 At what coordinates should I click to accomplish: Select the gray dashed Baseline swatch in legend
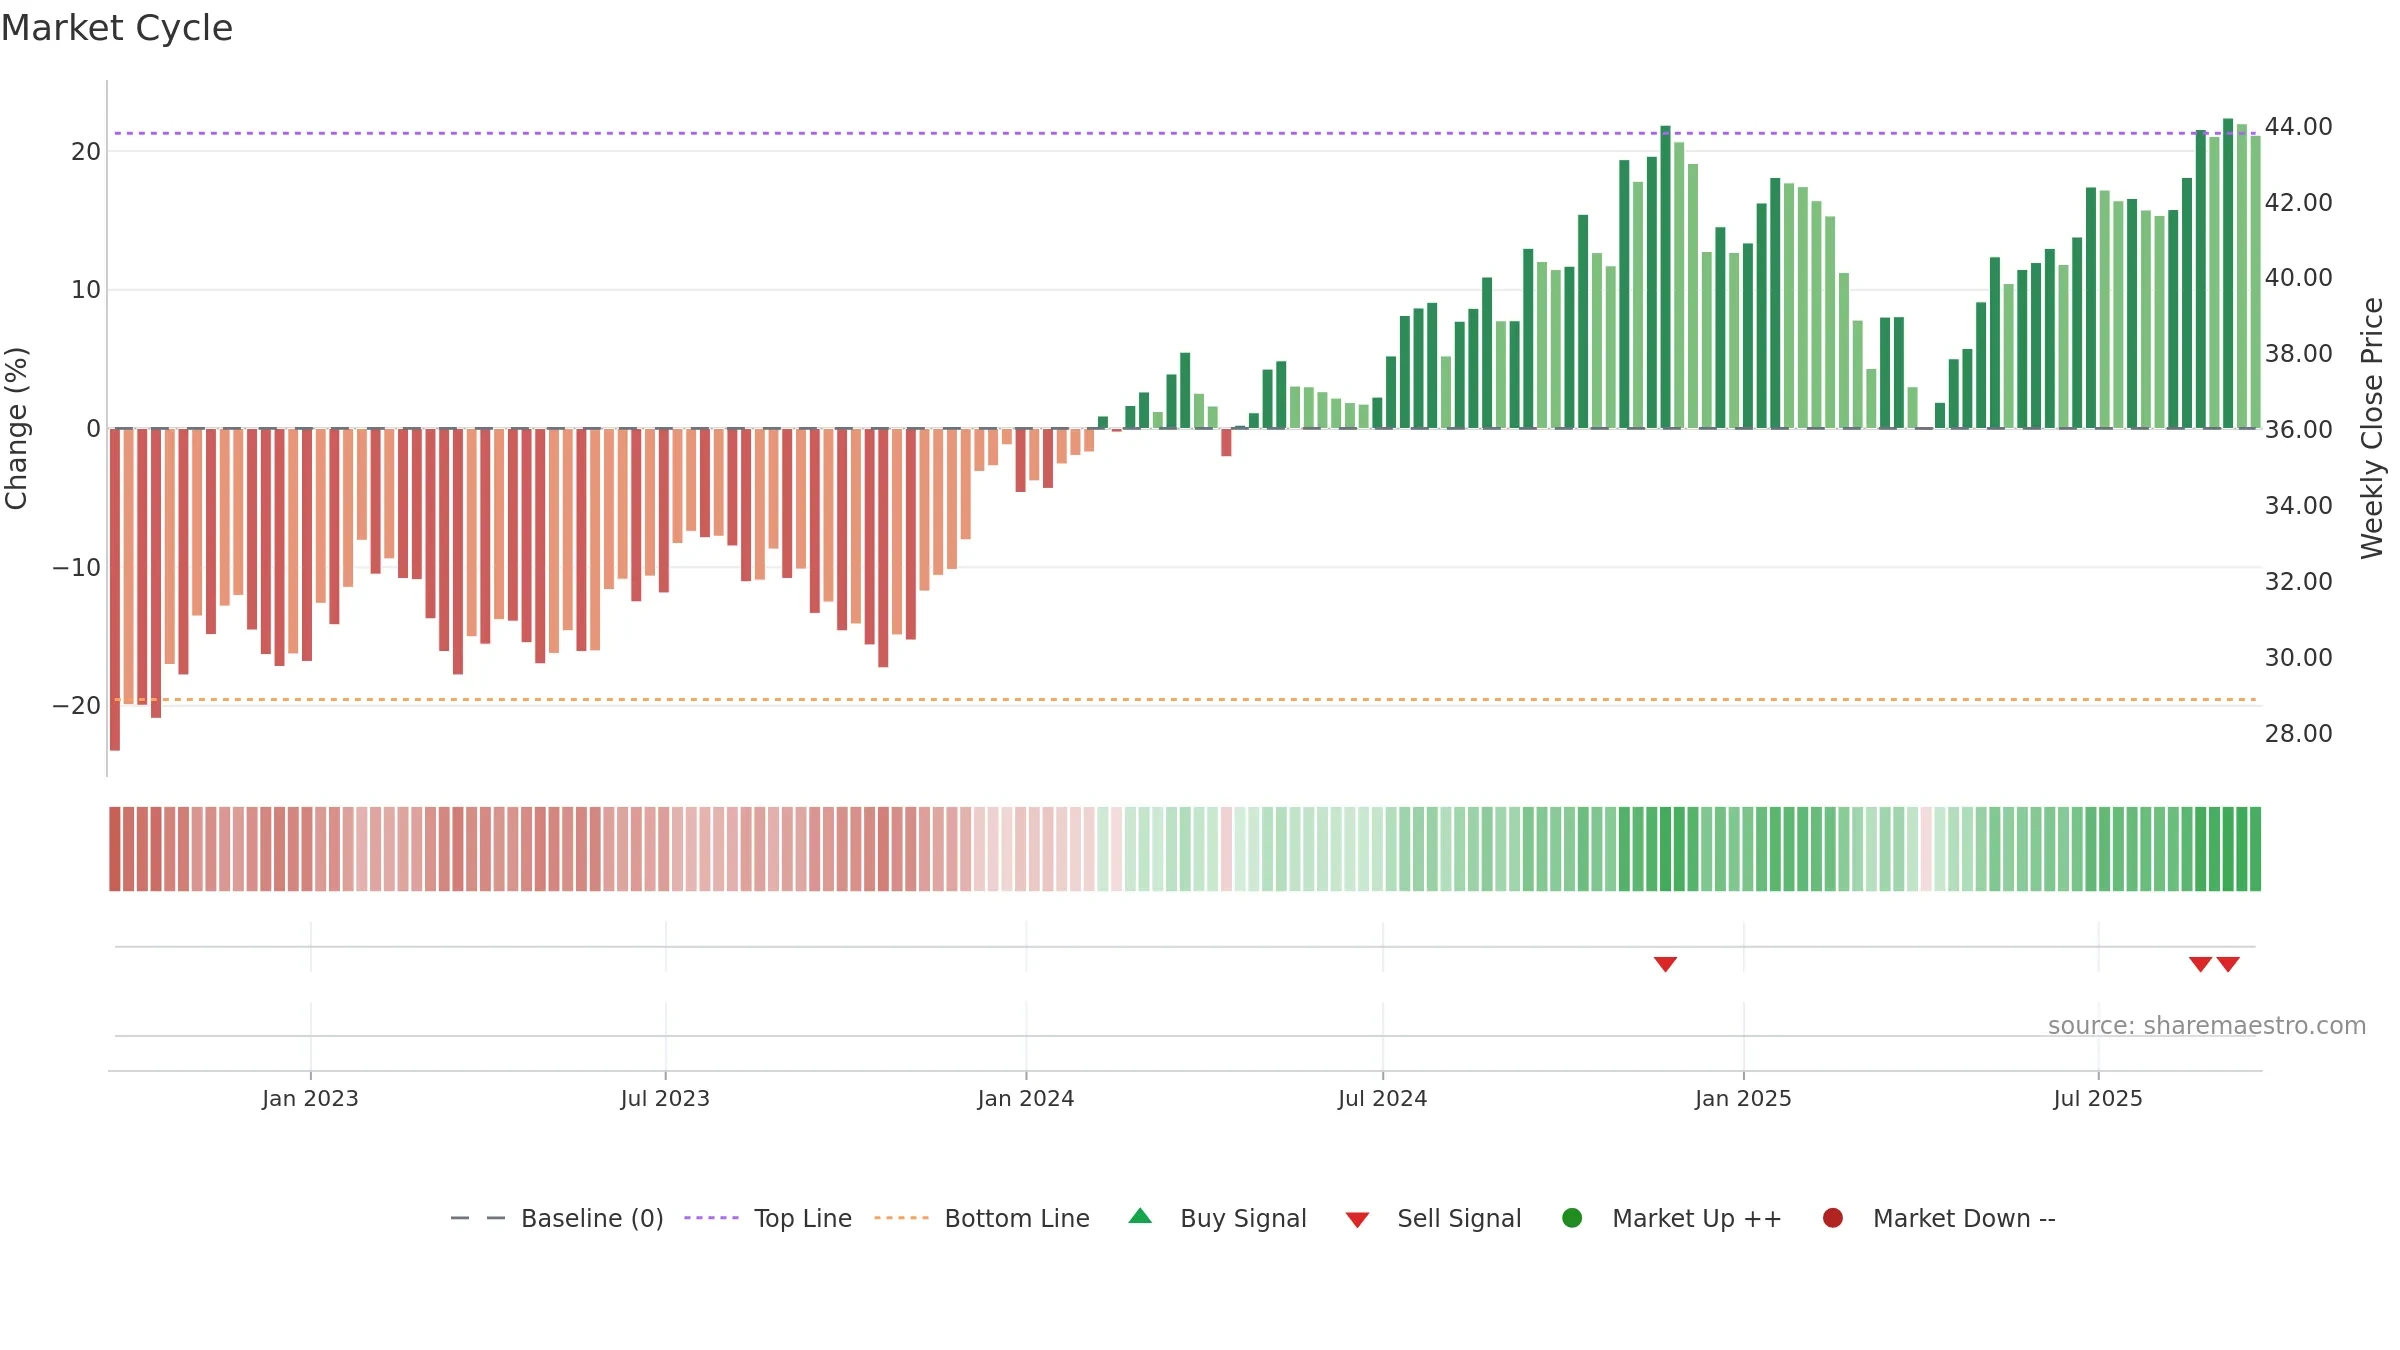478,1218
